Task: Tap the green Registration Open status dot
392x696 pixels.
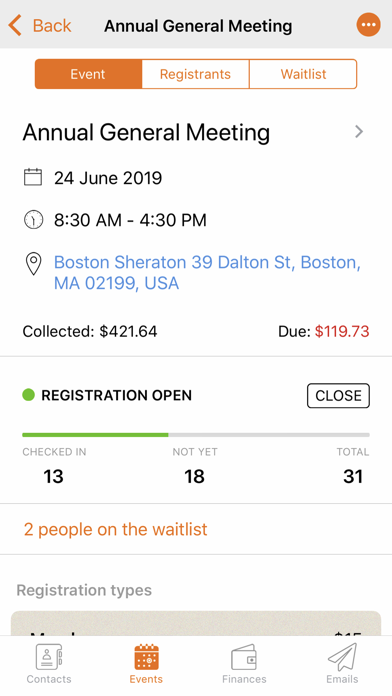Action: pyautogui.click(x=28, y=395)
